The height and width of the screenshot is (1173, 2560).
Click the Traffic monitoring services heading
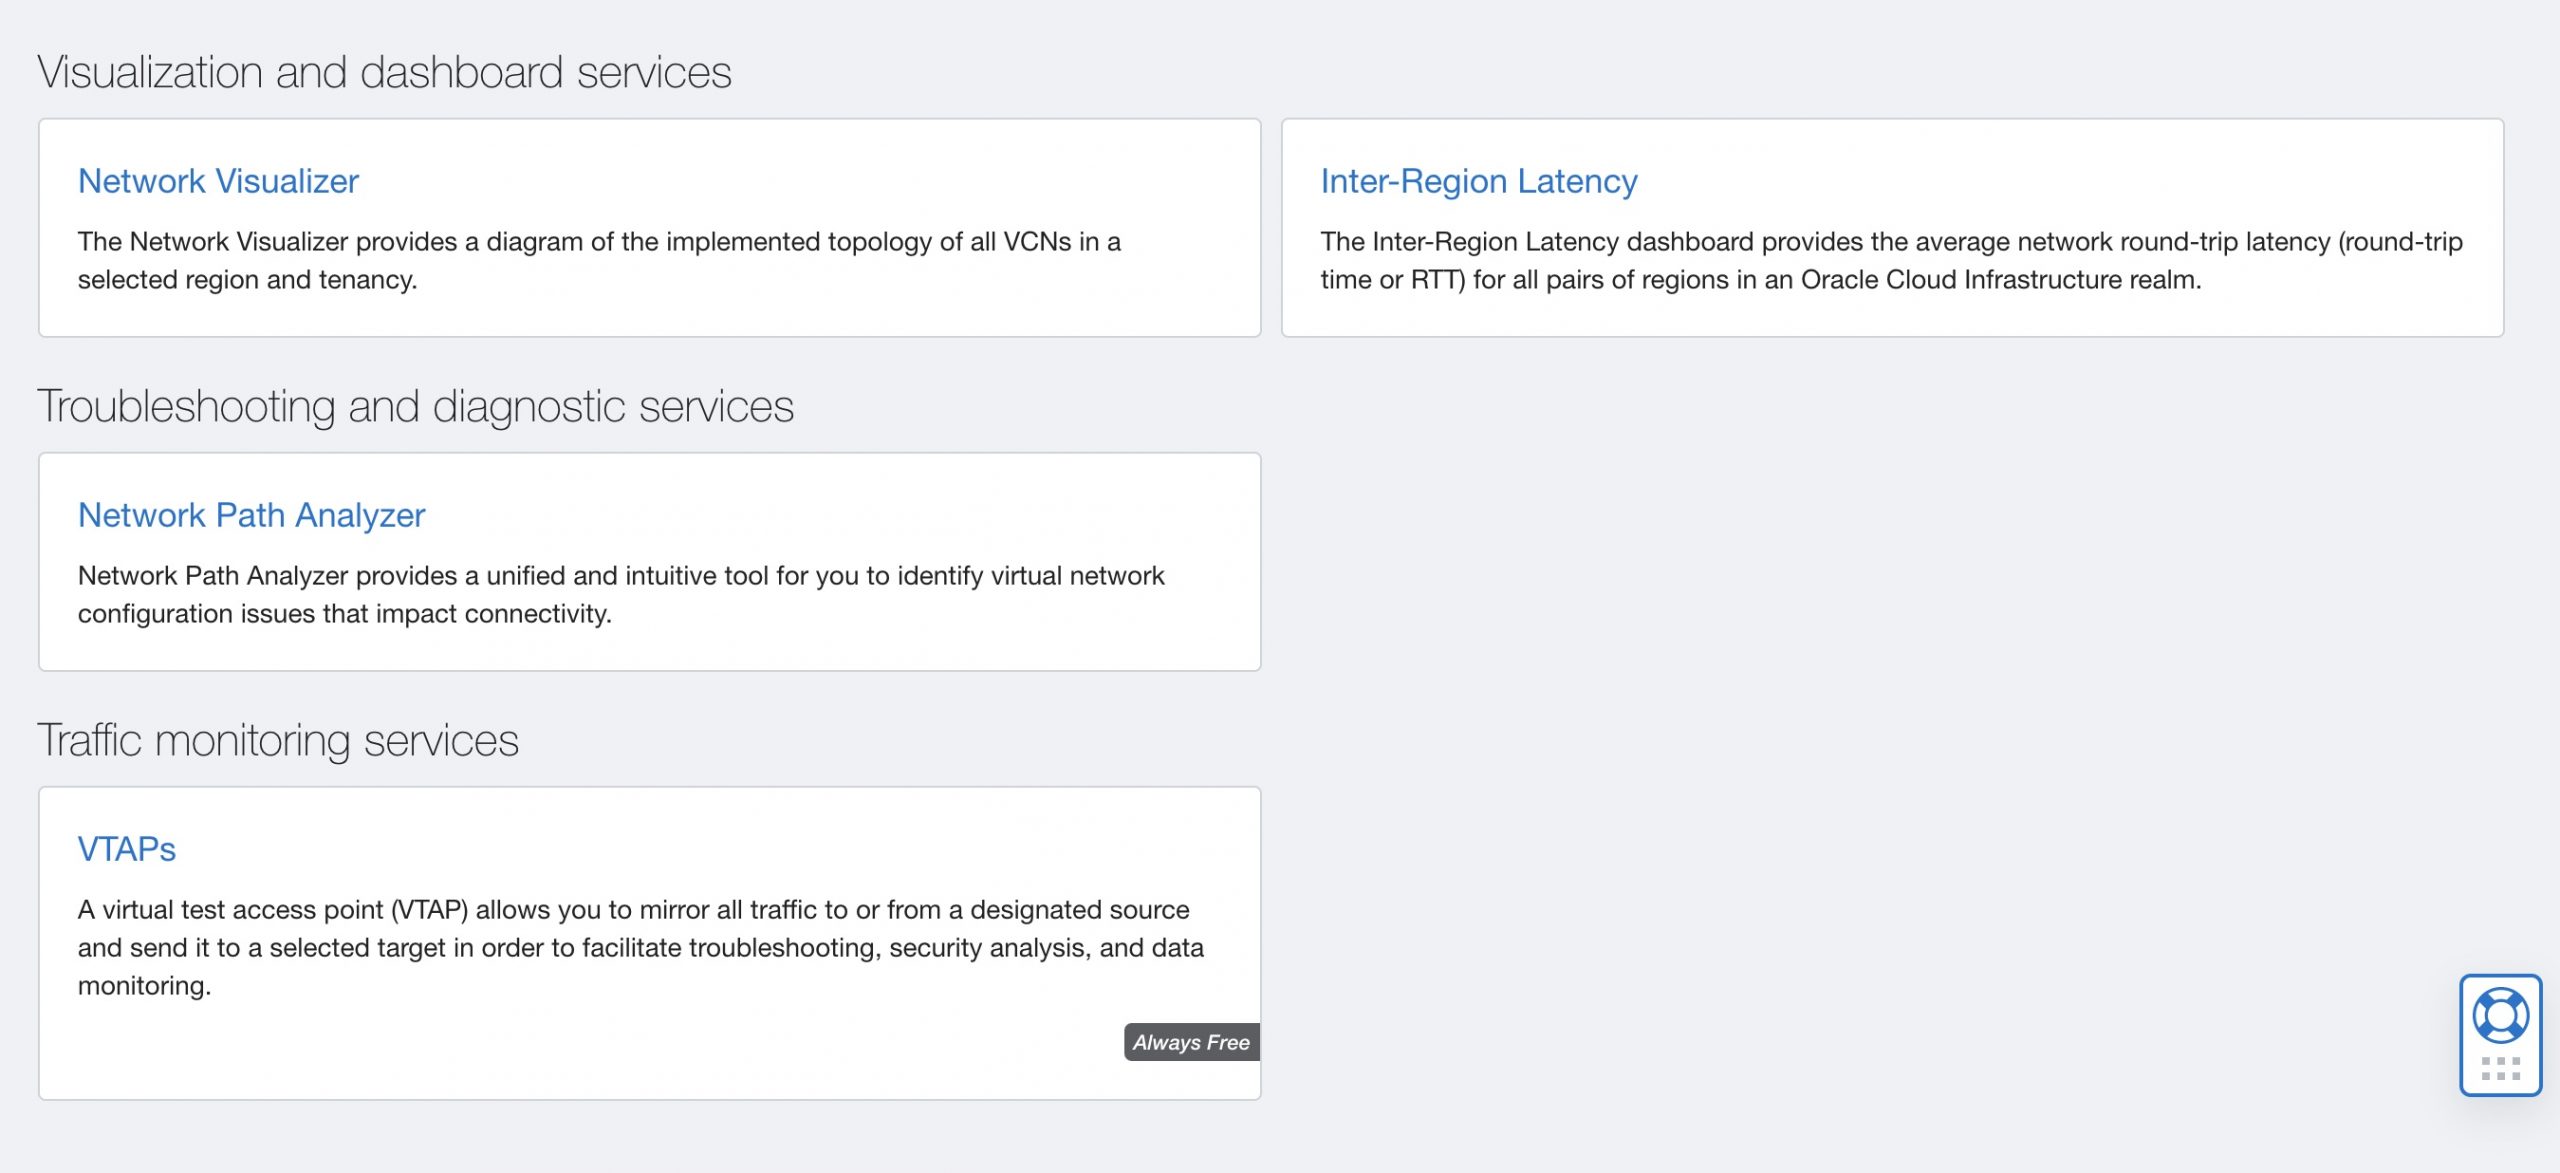(279, 739)
